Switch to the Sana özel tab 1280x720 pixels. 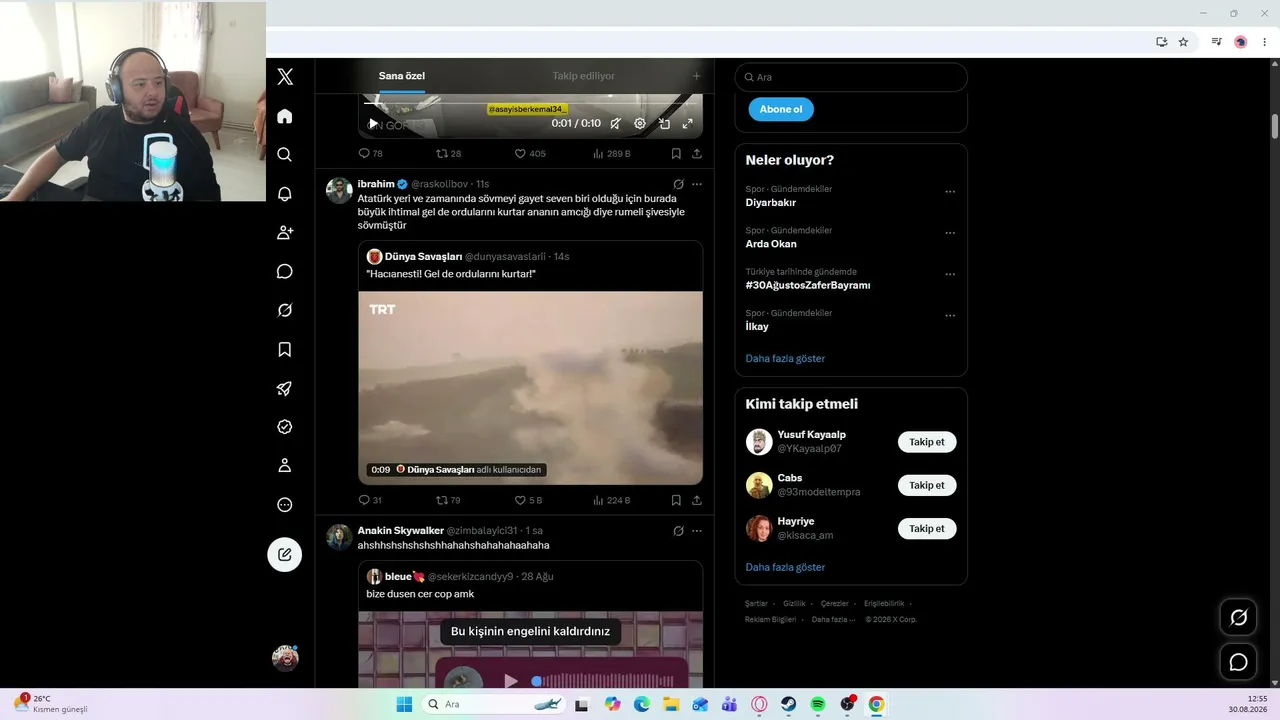point(402,76)
